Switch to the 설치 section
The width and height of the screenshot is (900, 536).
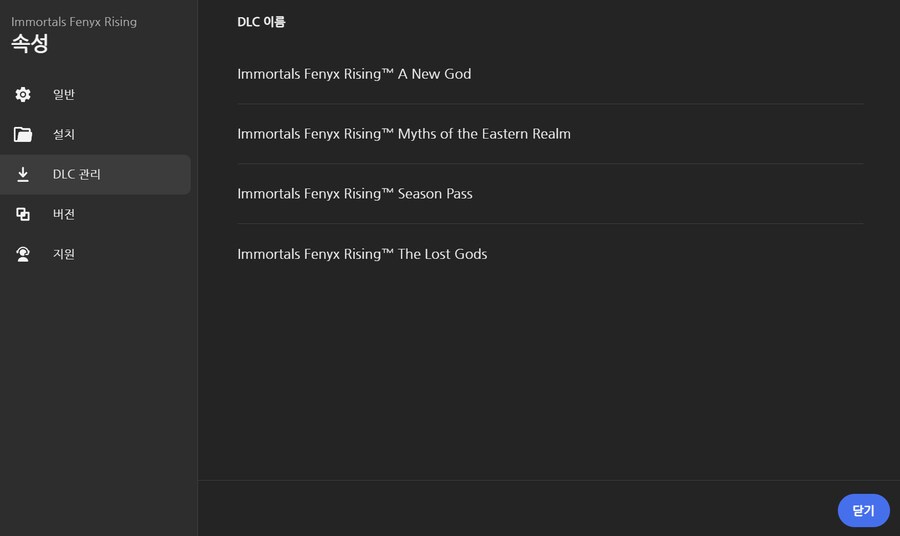click(x=64, y=134)
